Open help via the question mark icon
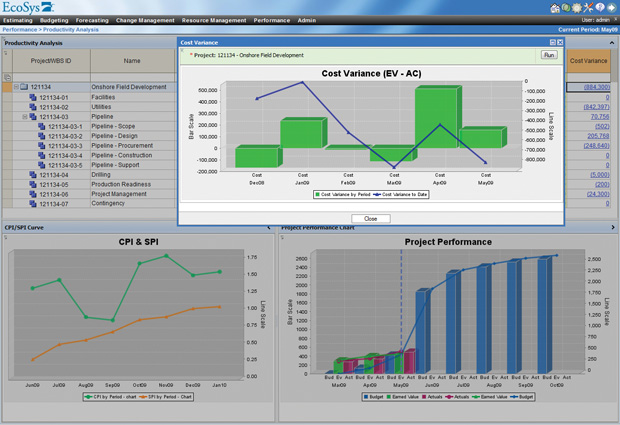The height and width of the screenshot is (425, 620). pyautogui.click(x=599, y=7)
